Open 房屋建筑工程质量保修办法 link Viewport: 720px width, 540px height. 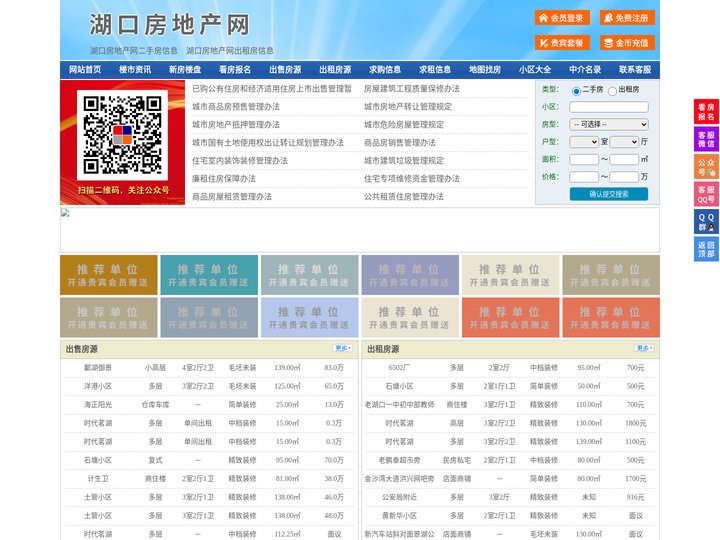pyautogui.click(x=412, y=89)
